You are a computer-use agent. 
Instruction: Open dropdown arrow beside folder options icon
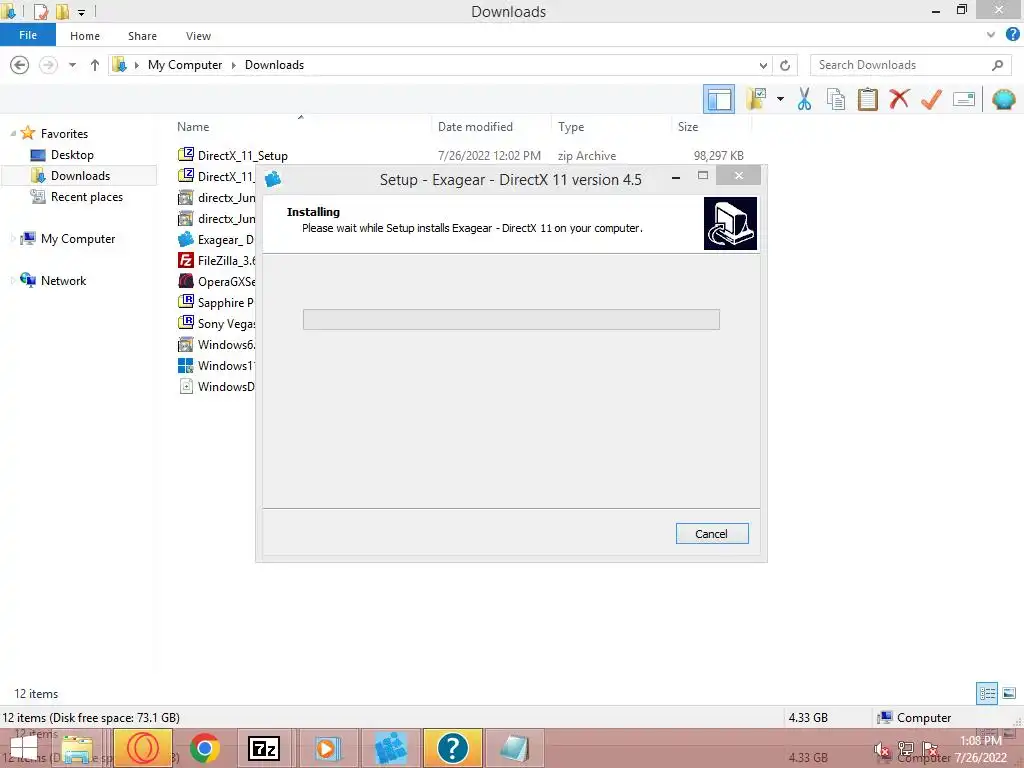pos(780,99)
